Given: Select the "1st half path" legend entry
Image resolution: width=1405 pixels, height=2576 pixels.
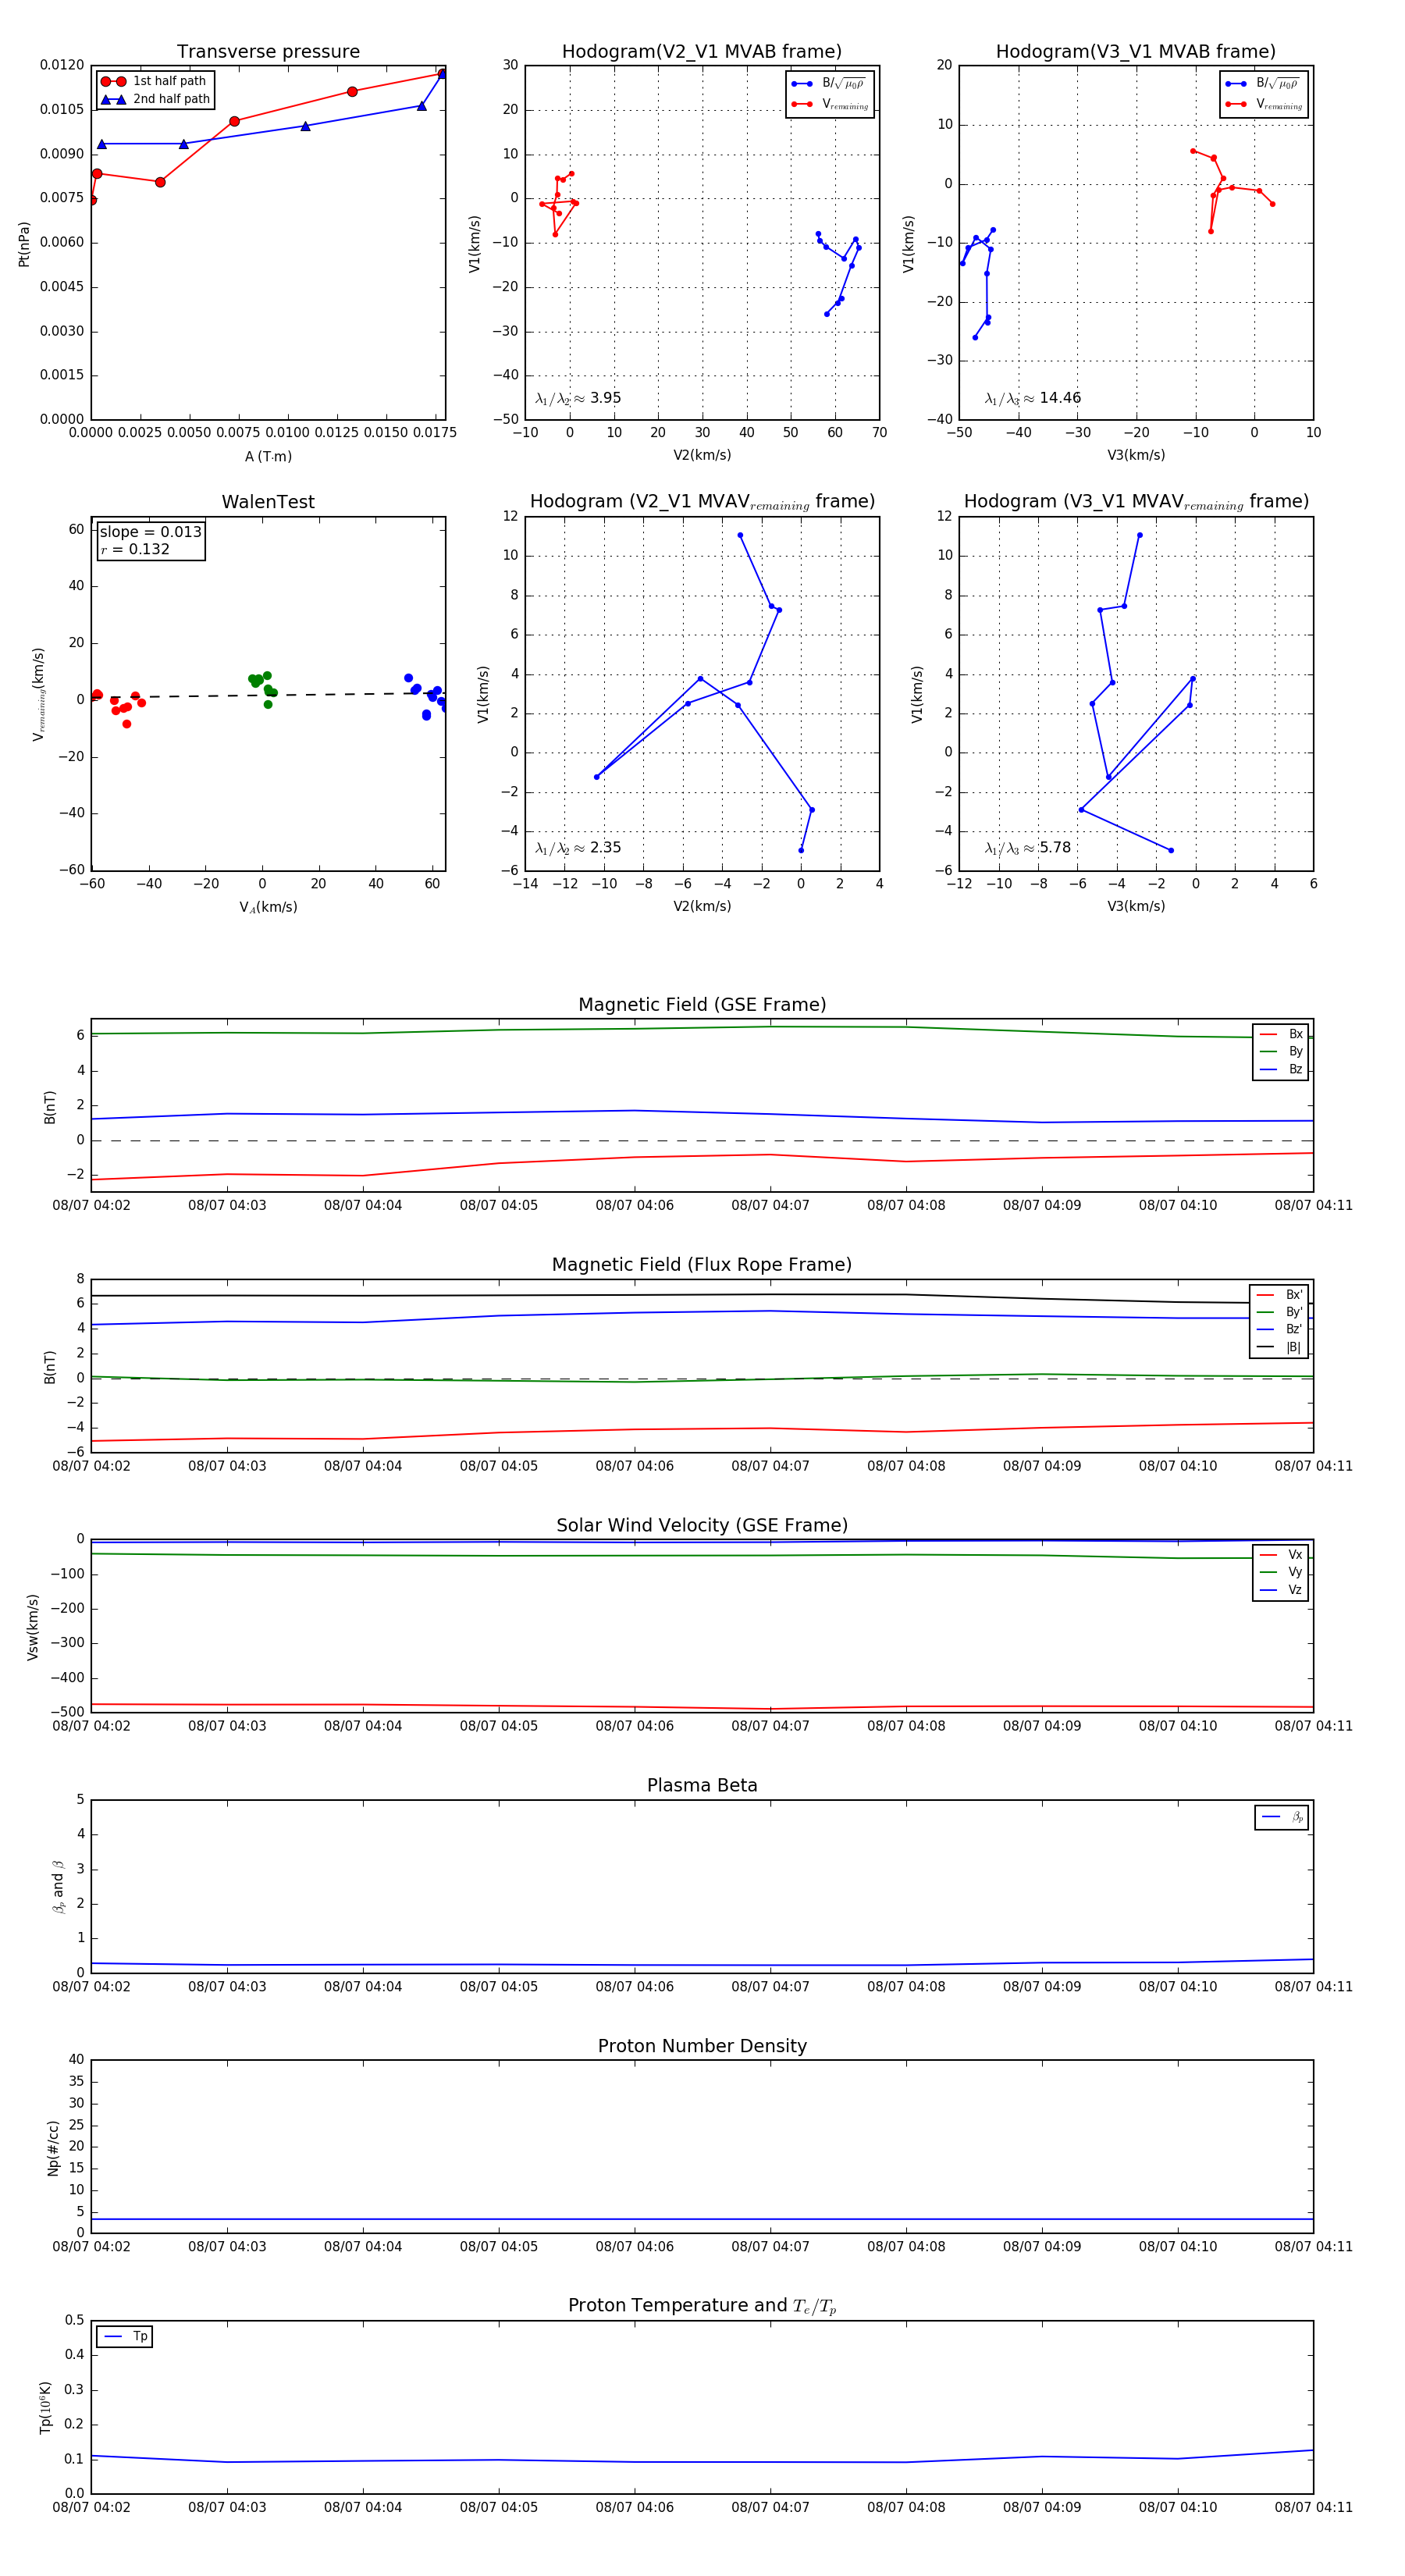Looking at the screenshot, I should pos(153,81).
